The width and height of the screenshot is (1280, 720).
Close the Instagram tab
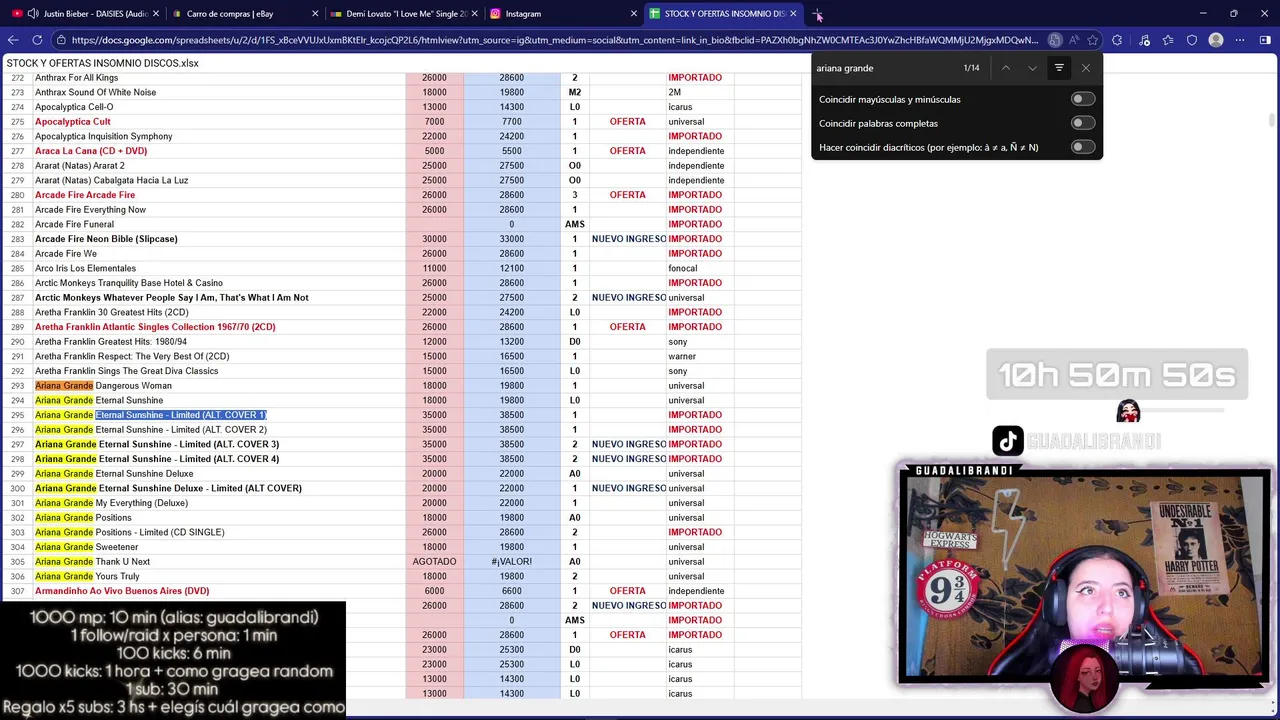[633, 14]
